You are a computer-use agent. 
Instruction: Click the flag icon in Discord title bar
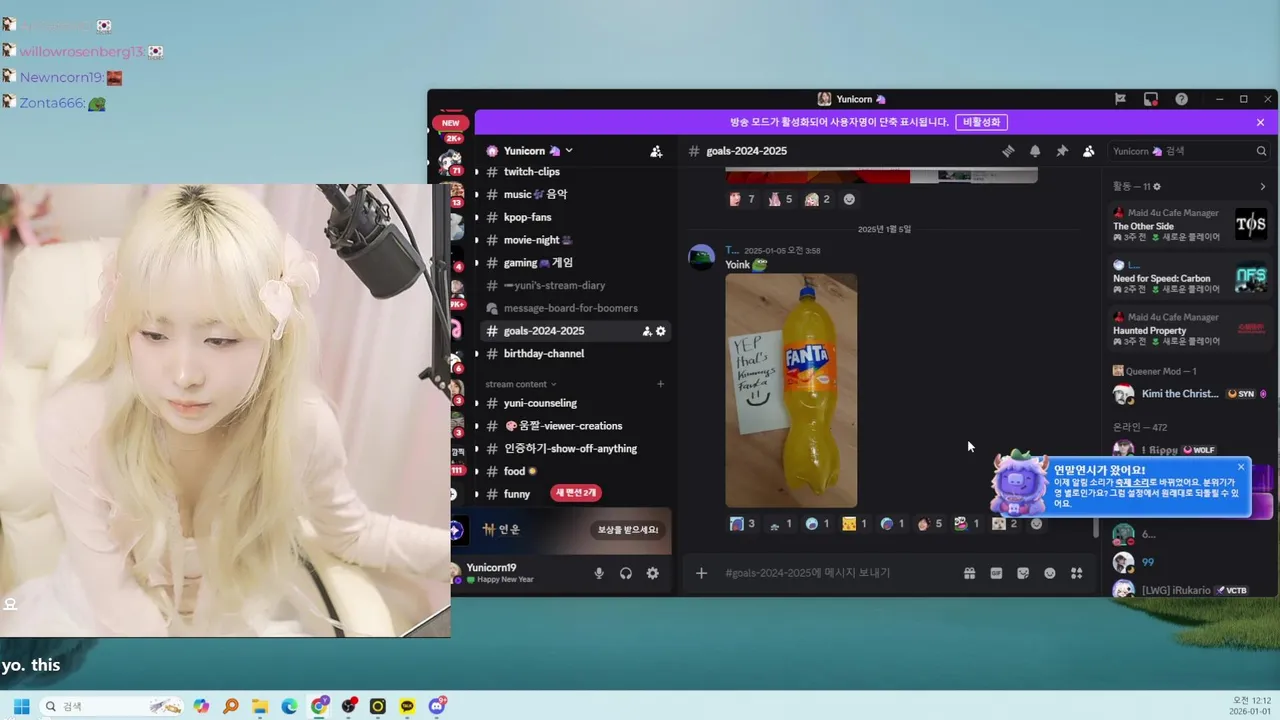[x=1120, y=99]
